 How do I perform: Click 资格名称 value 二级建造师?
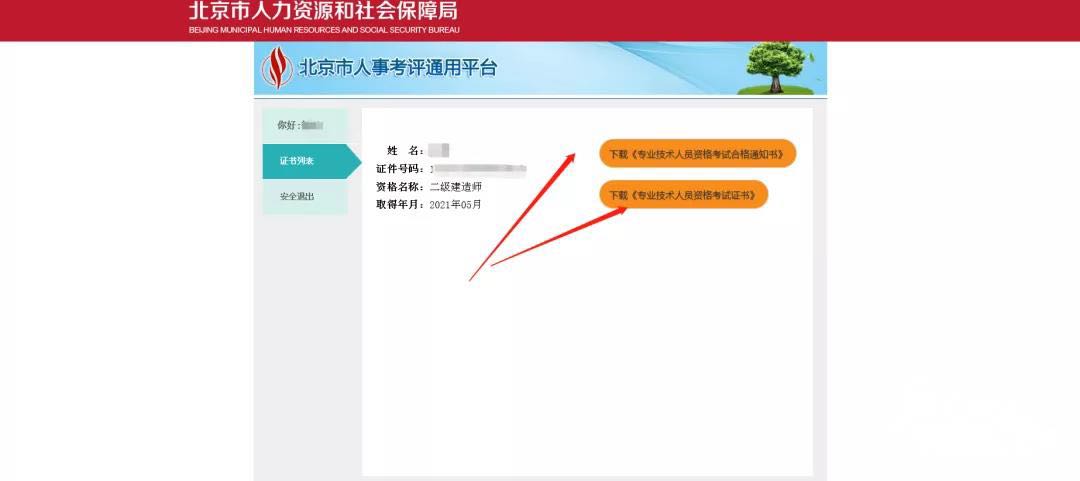click(455, 187)
